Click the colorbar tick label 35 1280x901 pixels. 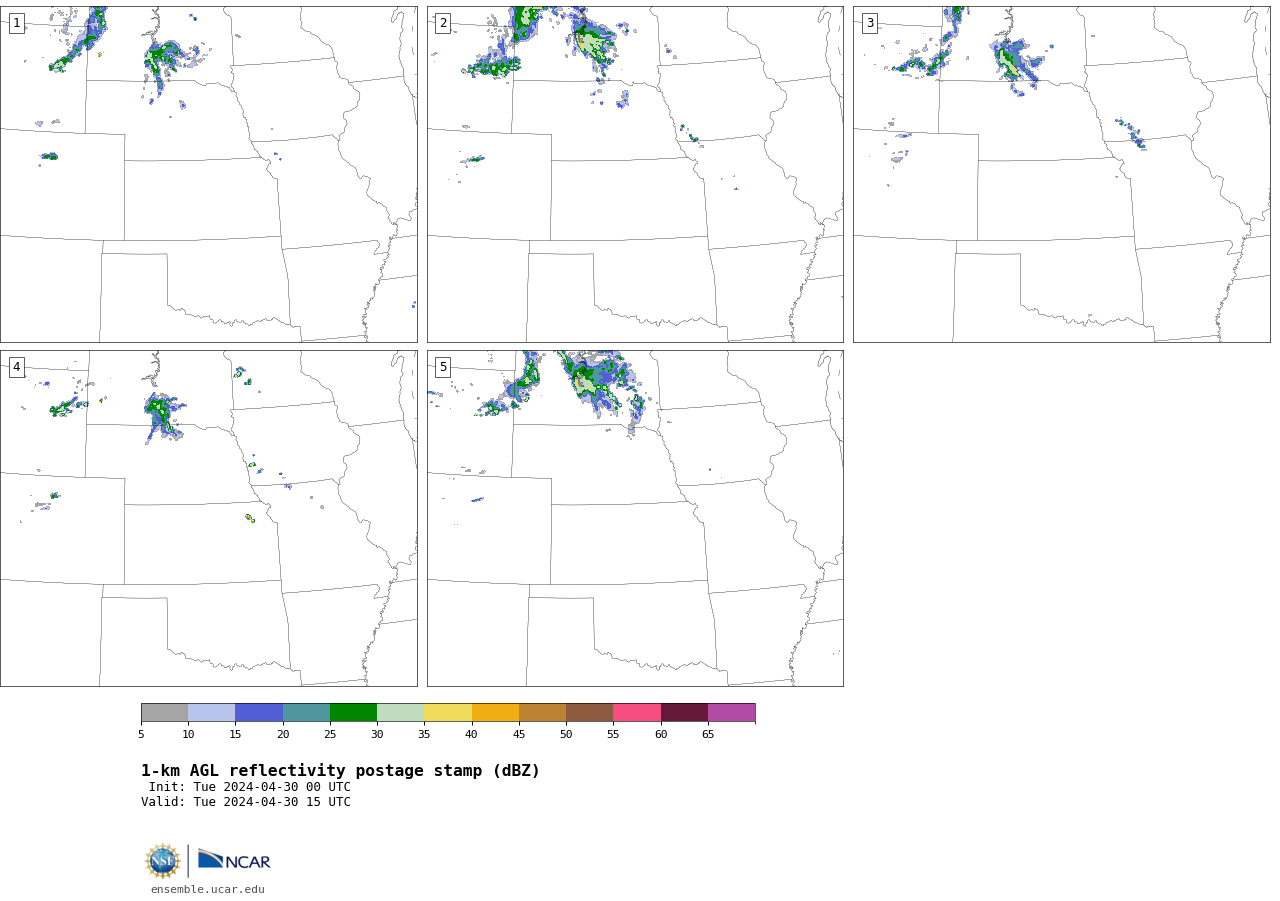(x=424, y=735)
